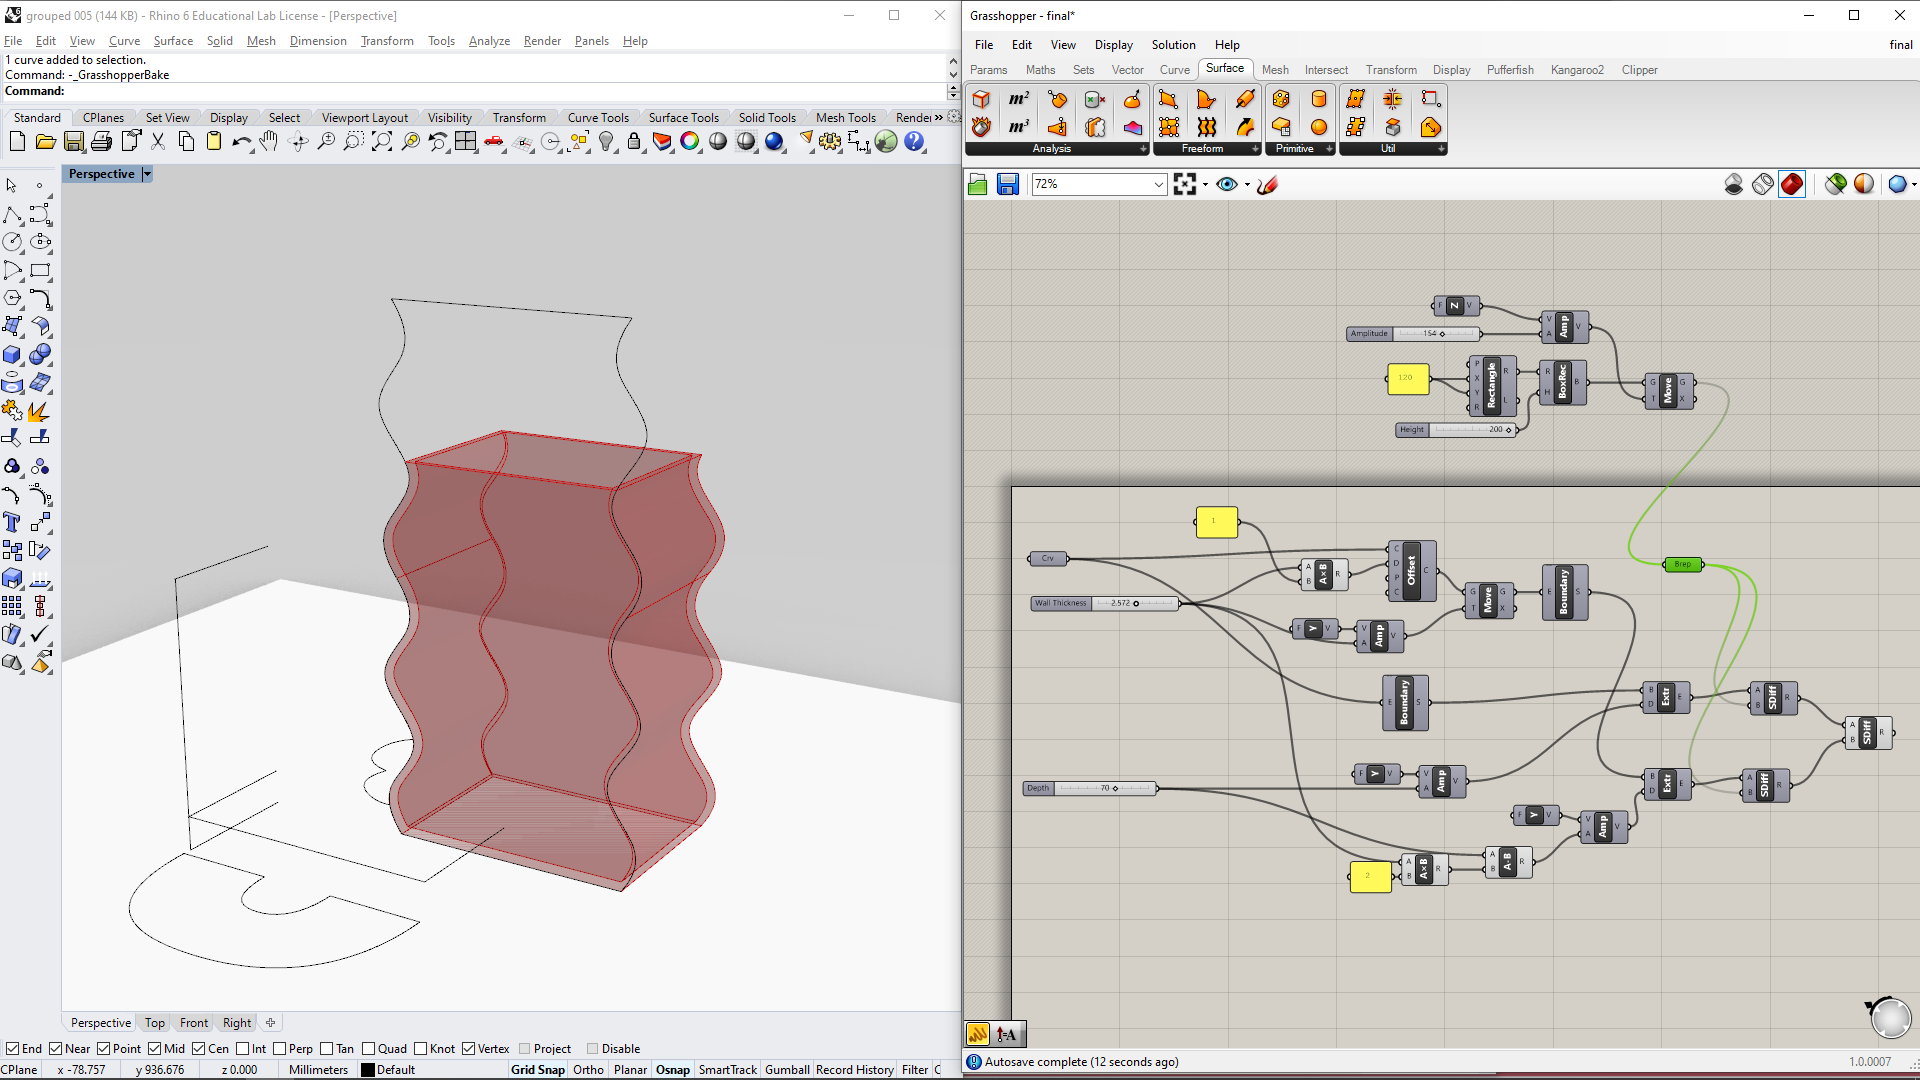Enable the Planar mode checkbox
The height and width of the screenshot is (1080, 1920).
point(628,1068)
